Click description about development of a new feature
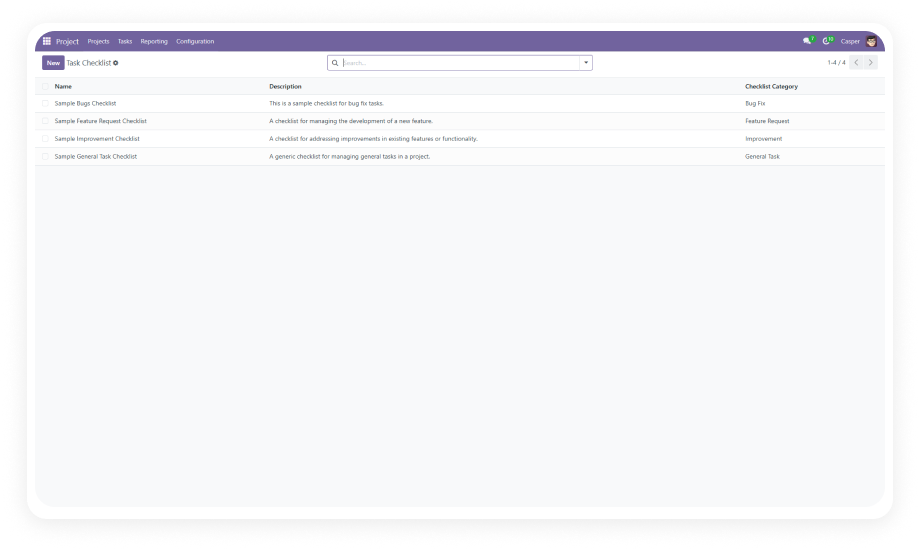Viewport: 920px width, 550px height. (351, 121)
